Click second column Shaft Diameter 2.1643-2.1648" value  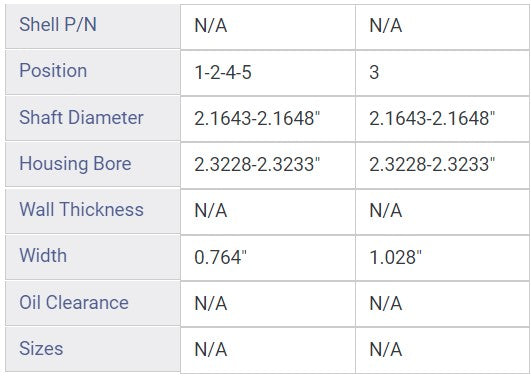pos(432,119)
